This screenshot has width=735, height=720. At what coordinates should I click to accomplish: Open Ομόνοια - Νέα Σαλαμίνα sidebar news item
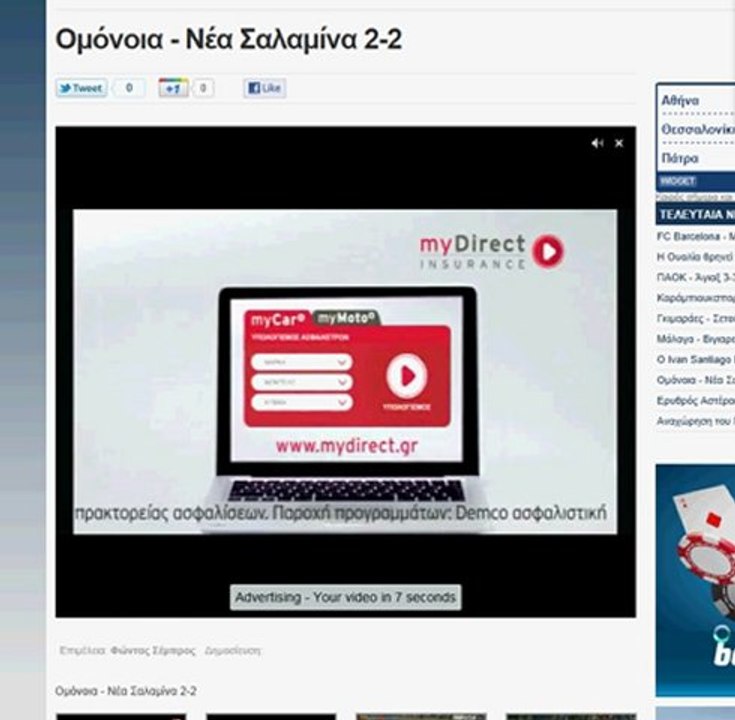[x=696, y=380]
